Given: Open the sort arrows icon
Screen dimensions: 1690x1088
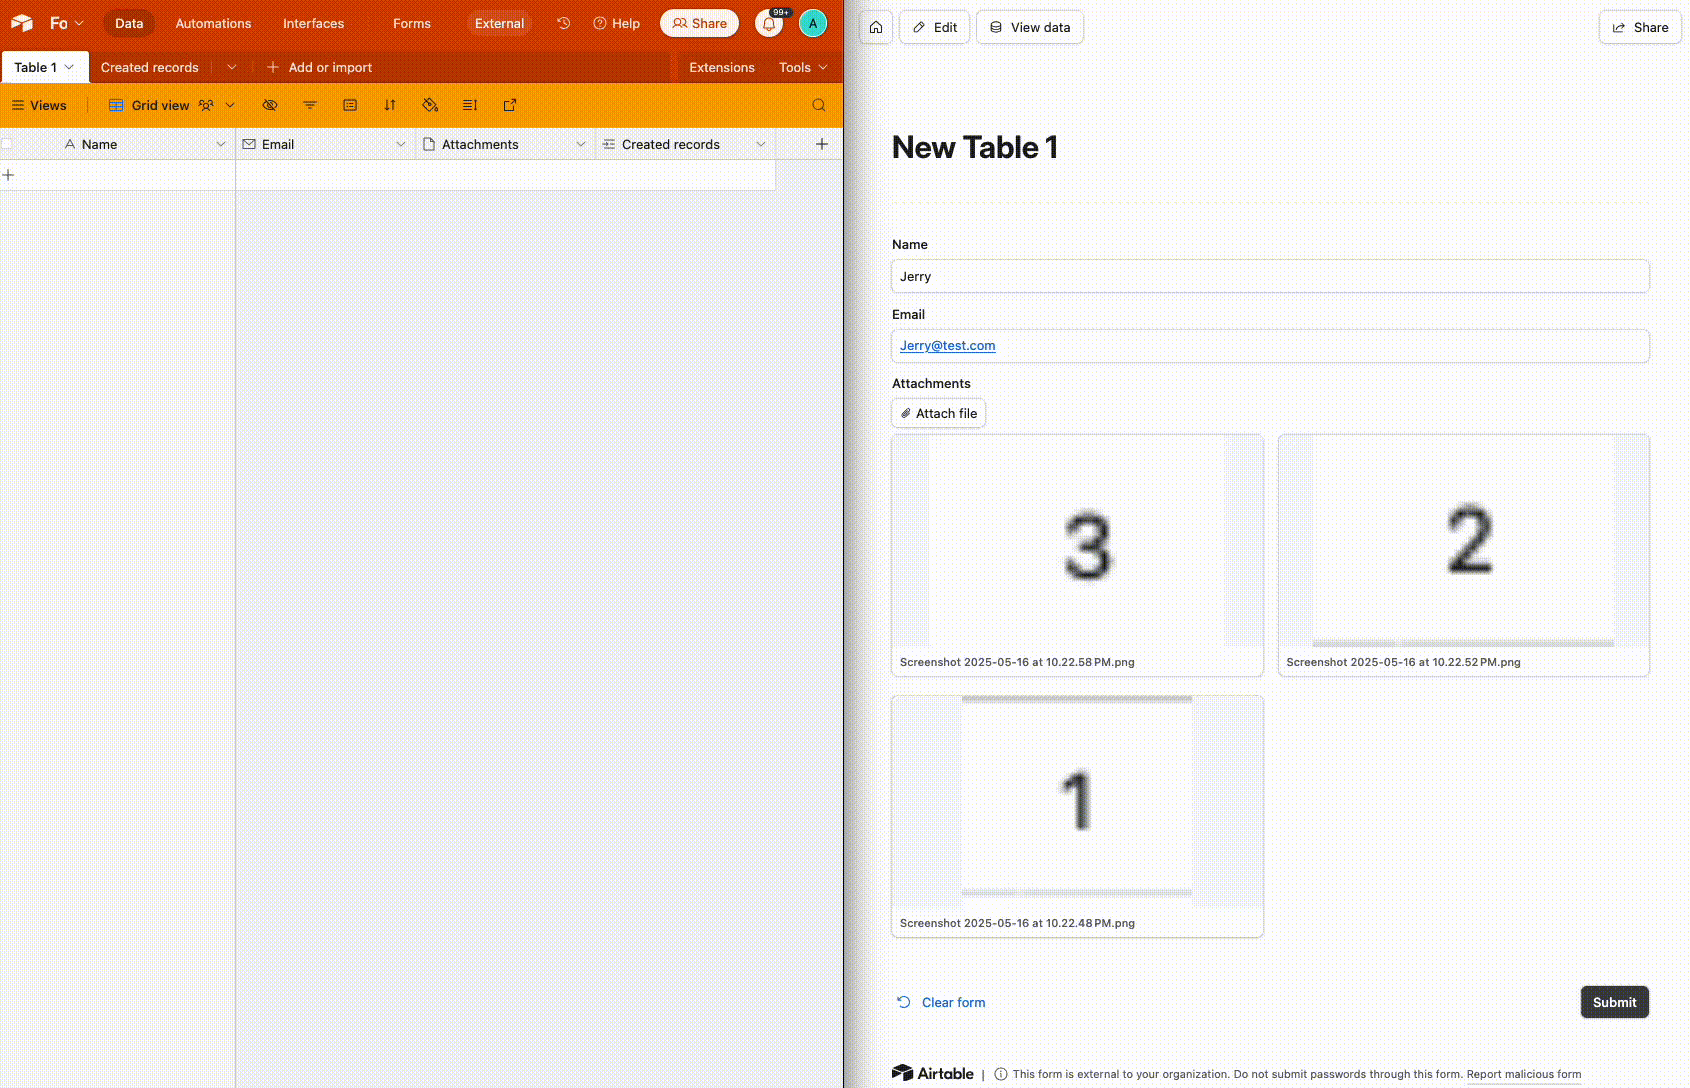Looking at the screenshot, I should (x=390, y=105).
